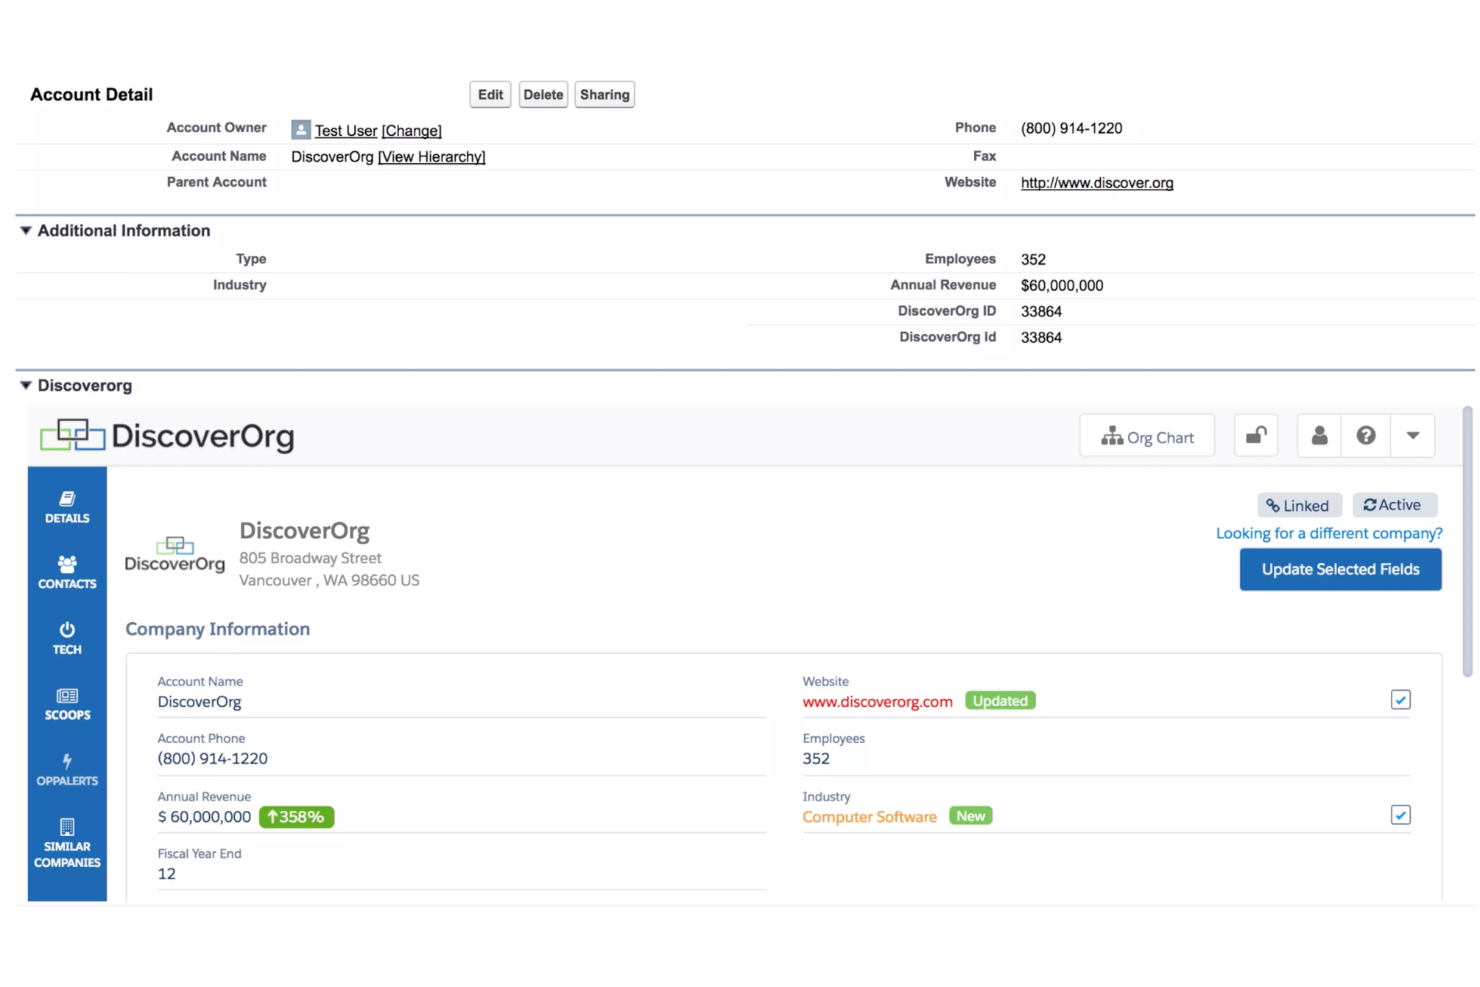Click Update Selected Fields
Screen dimensions: 1480x987
coord(1340,569)
